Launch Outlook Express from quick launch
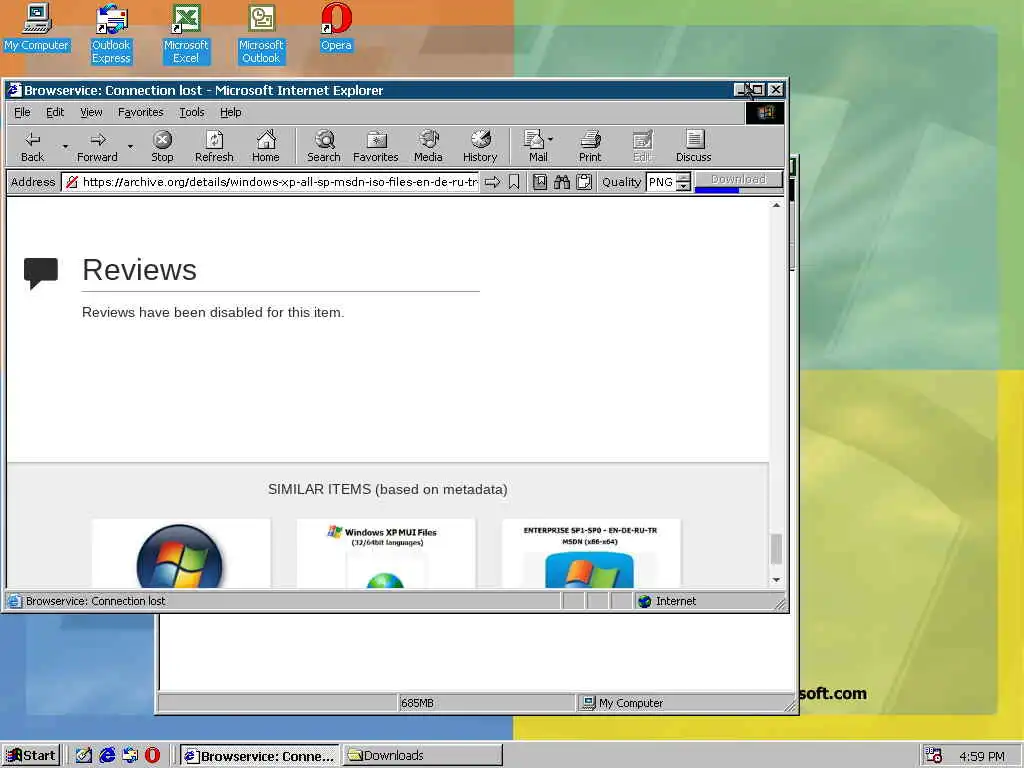Image resolution: width=1024 pixels, height=768 pixels. [130, 756]
